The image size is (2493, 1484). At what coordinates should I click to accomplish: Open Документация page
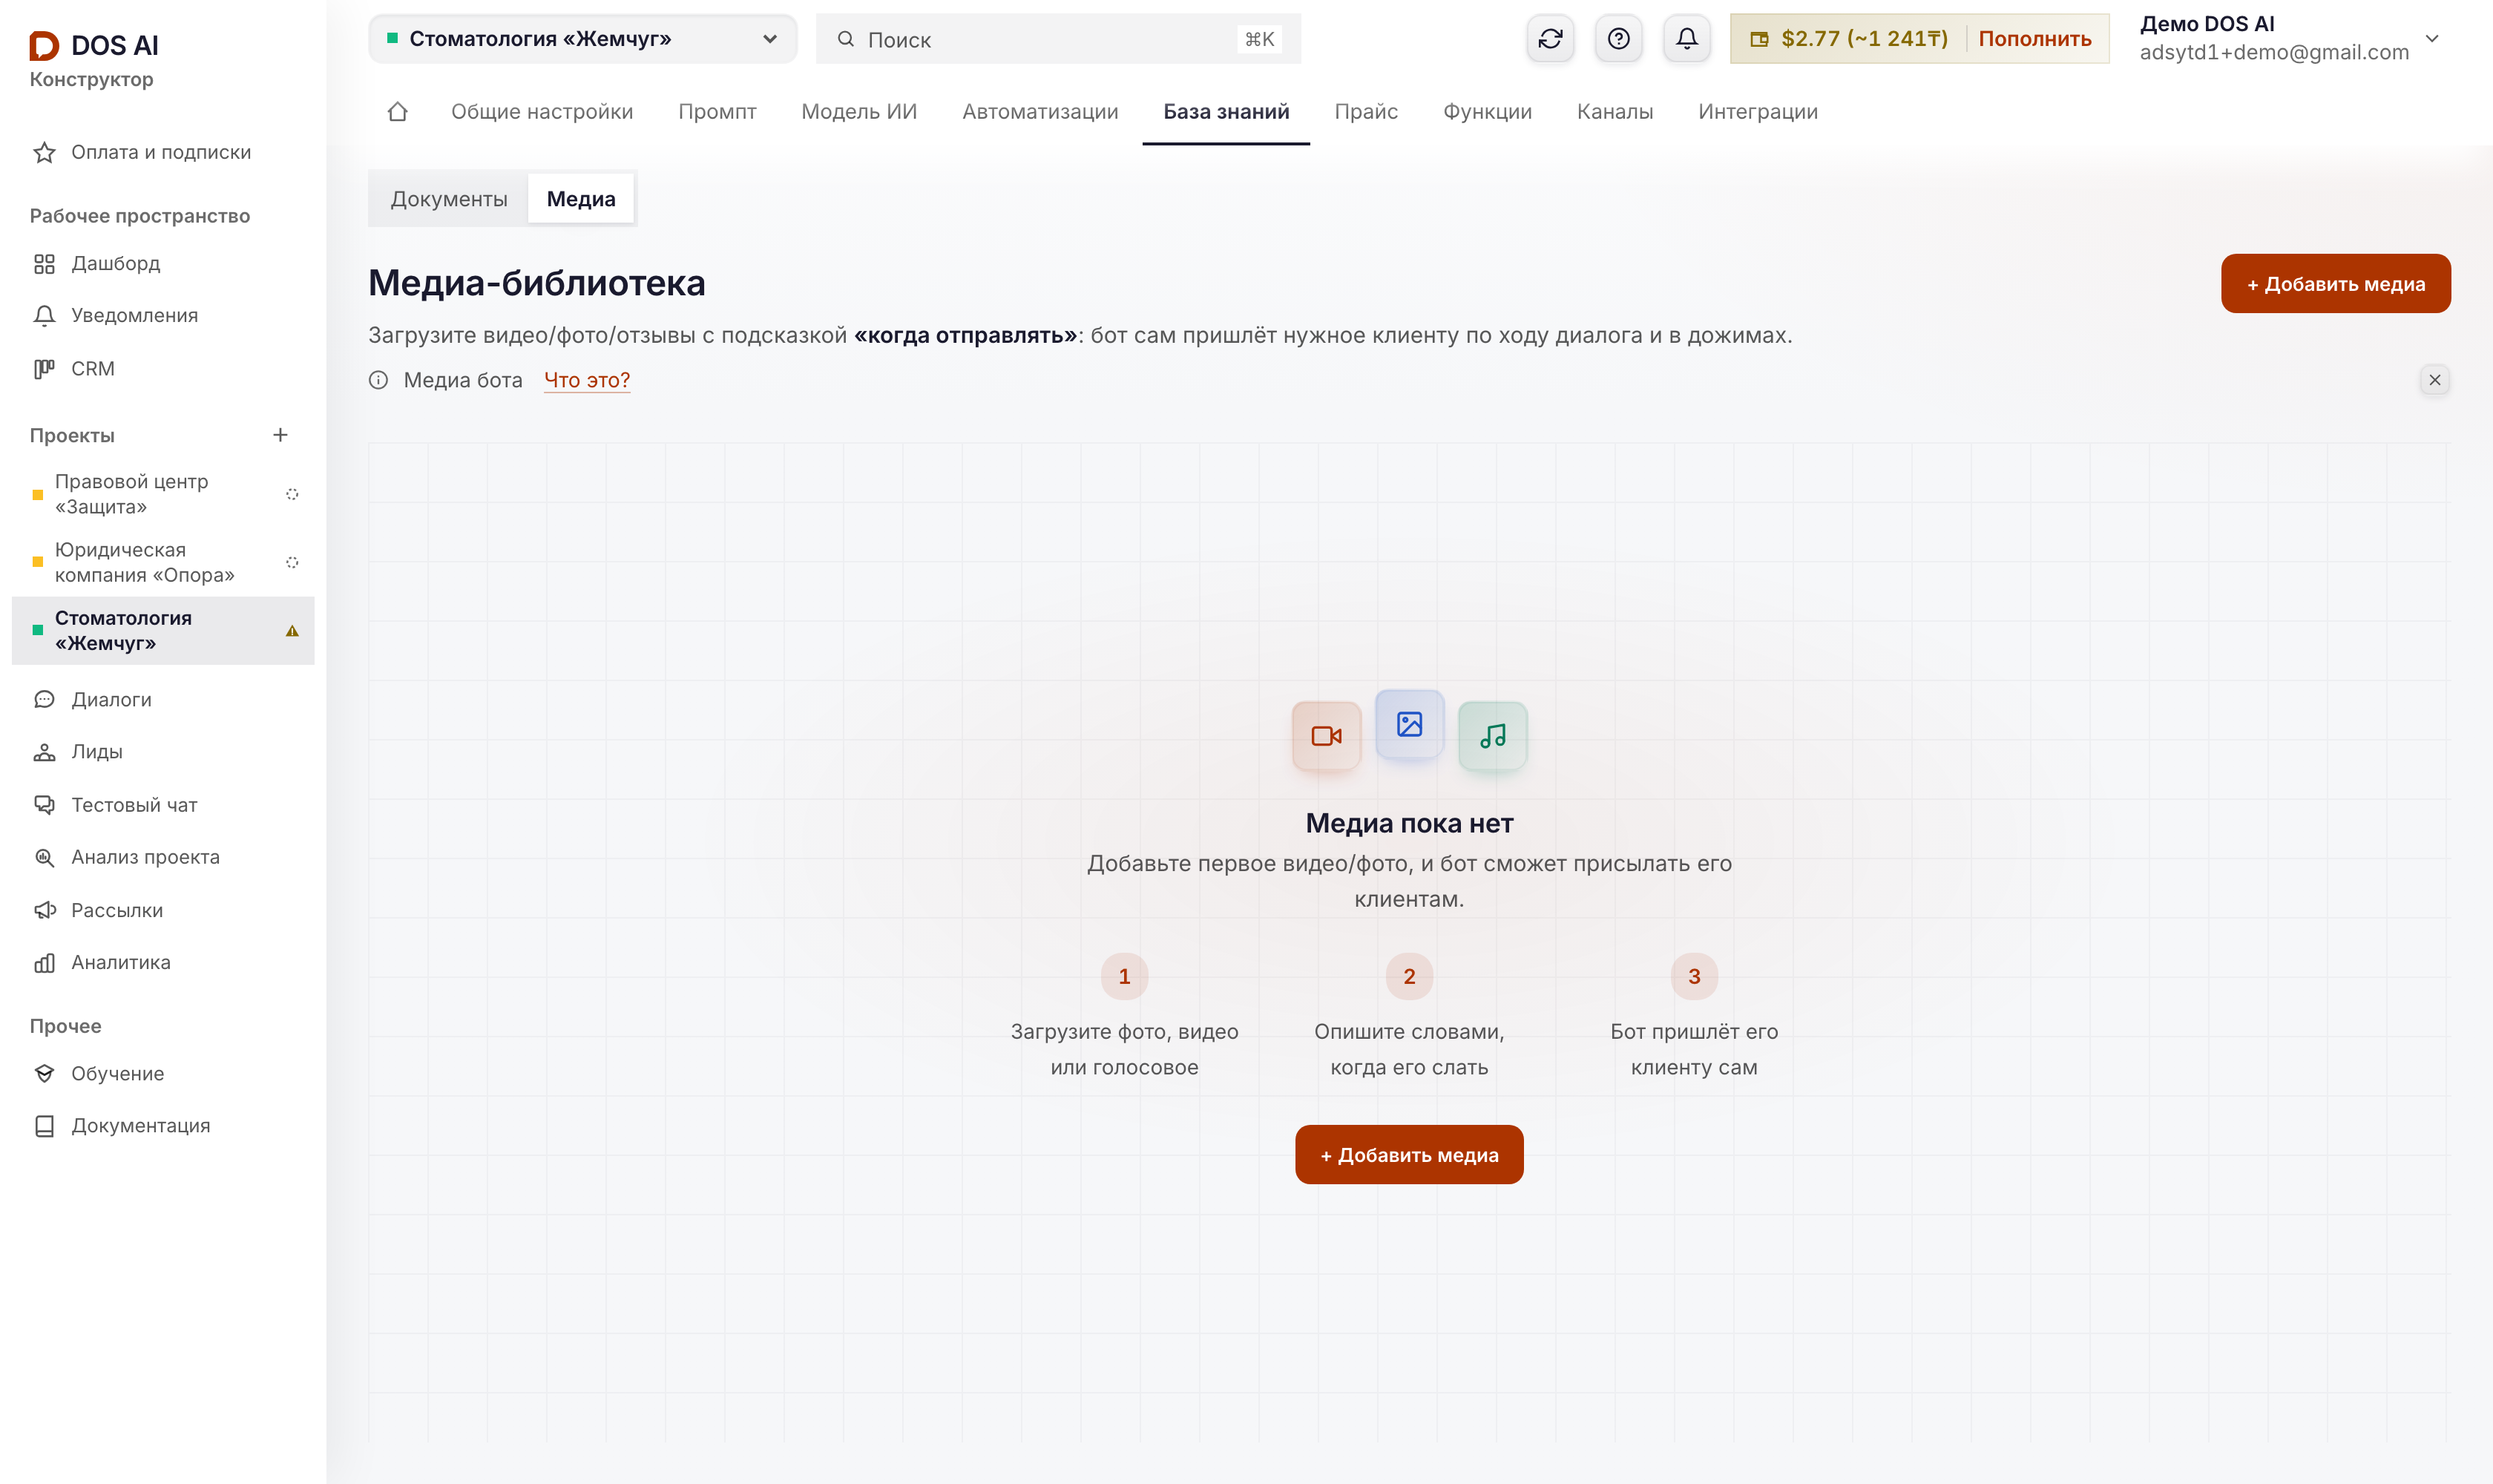(163, 1125)
